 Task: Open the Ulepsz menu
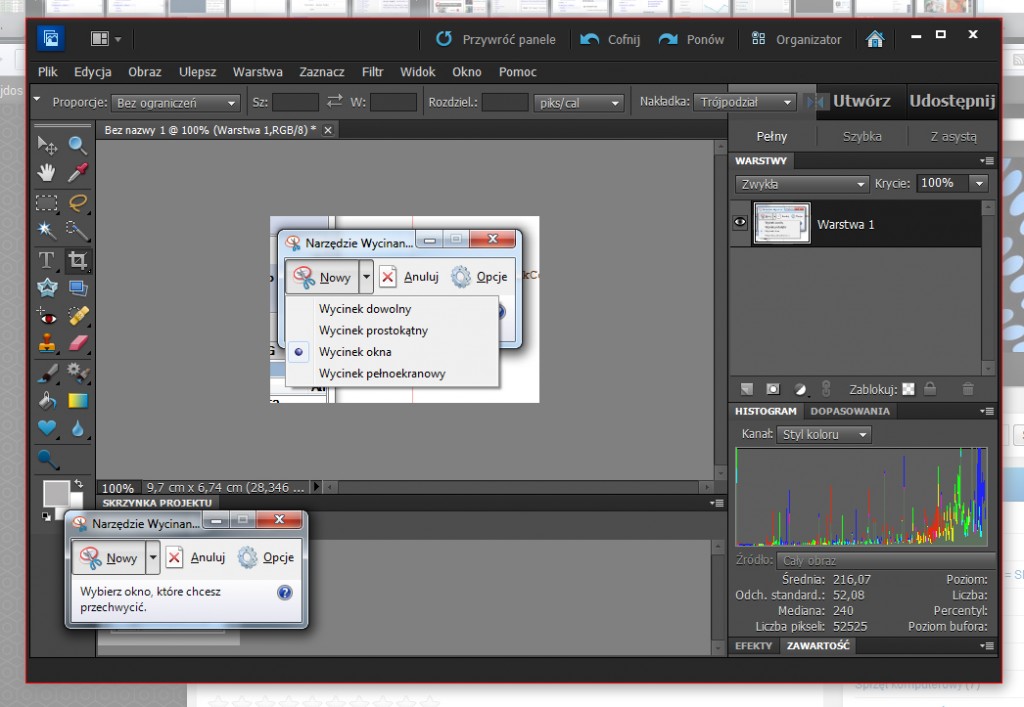(x=197, y=72)
